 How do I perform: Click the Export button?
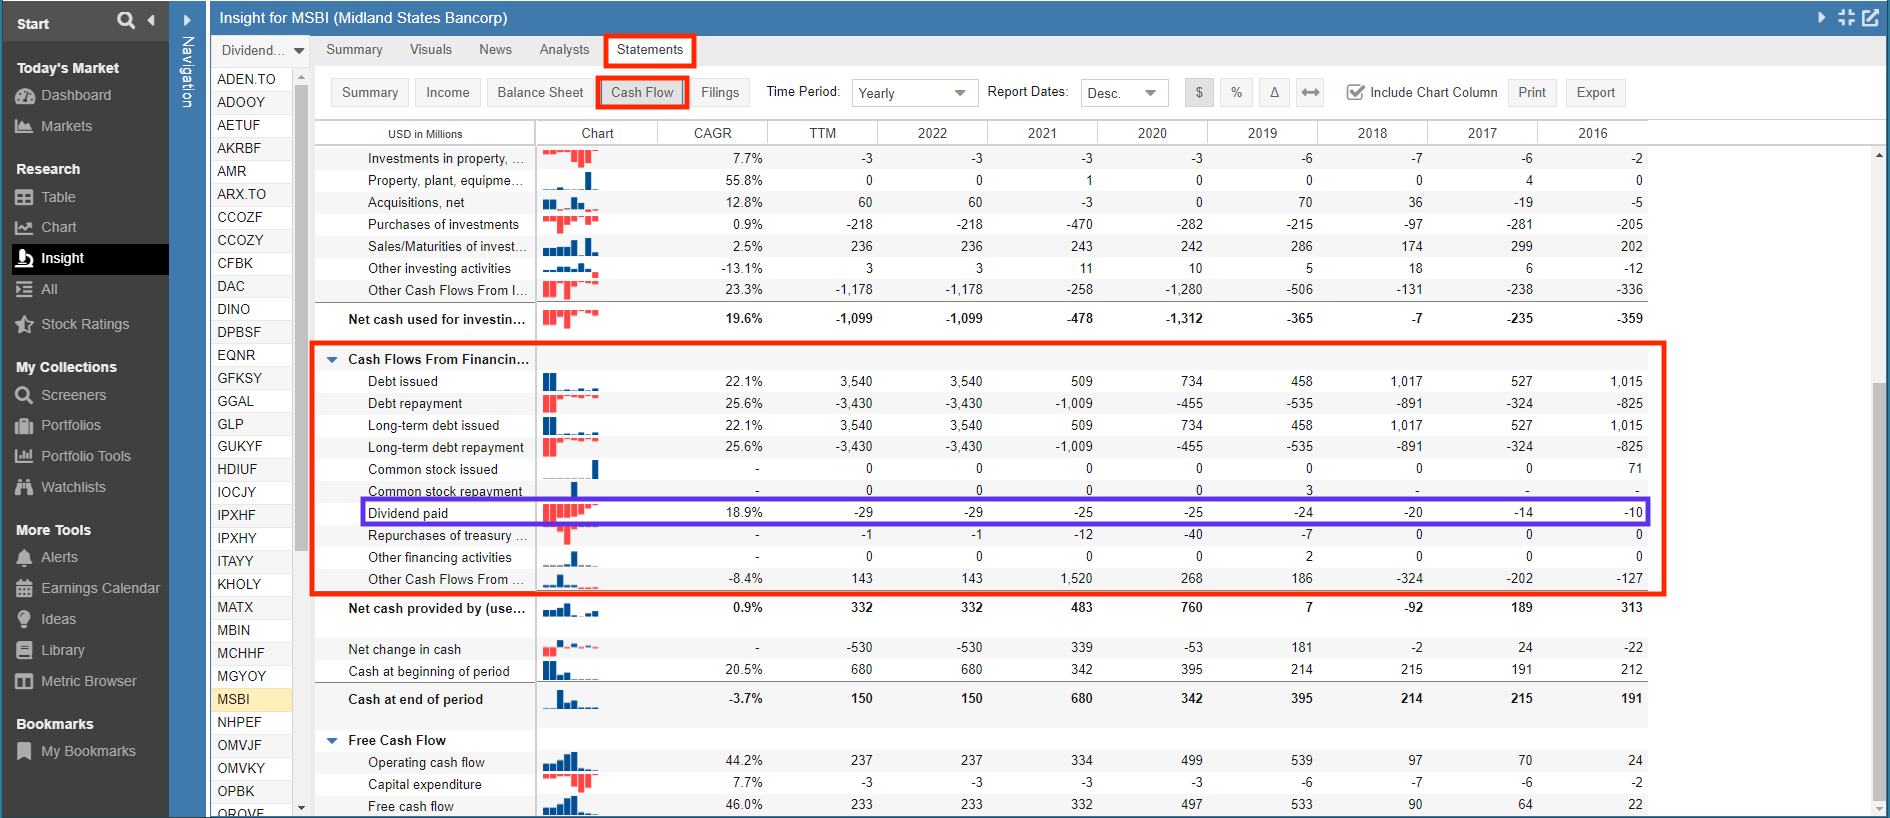pyautogui.click(x=1595, y=92)
